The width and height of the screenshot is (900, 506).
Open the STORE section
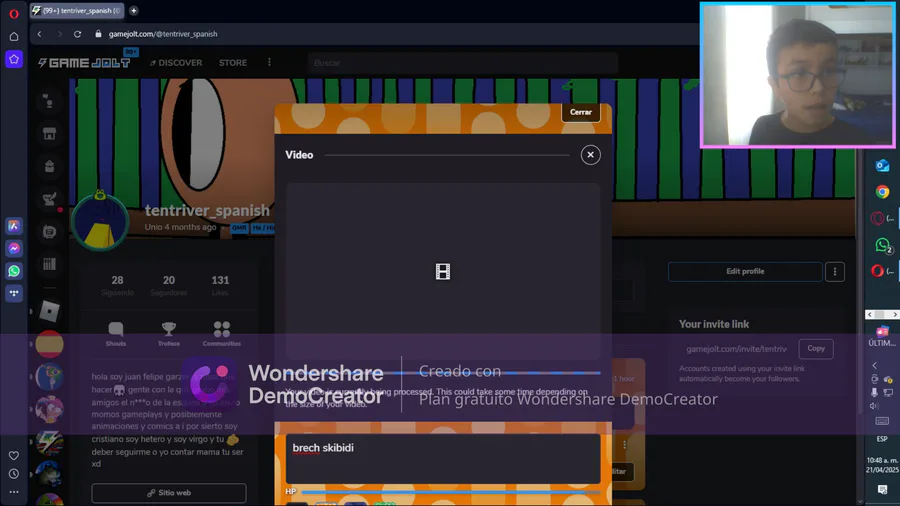click(232, 63)
